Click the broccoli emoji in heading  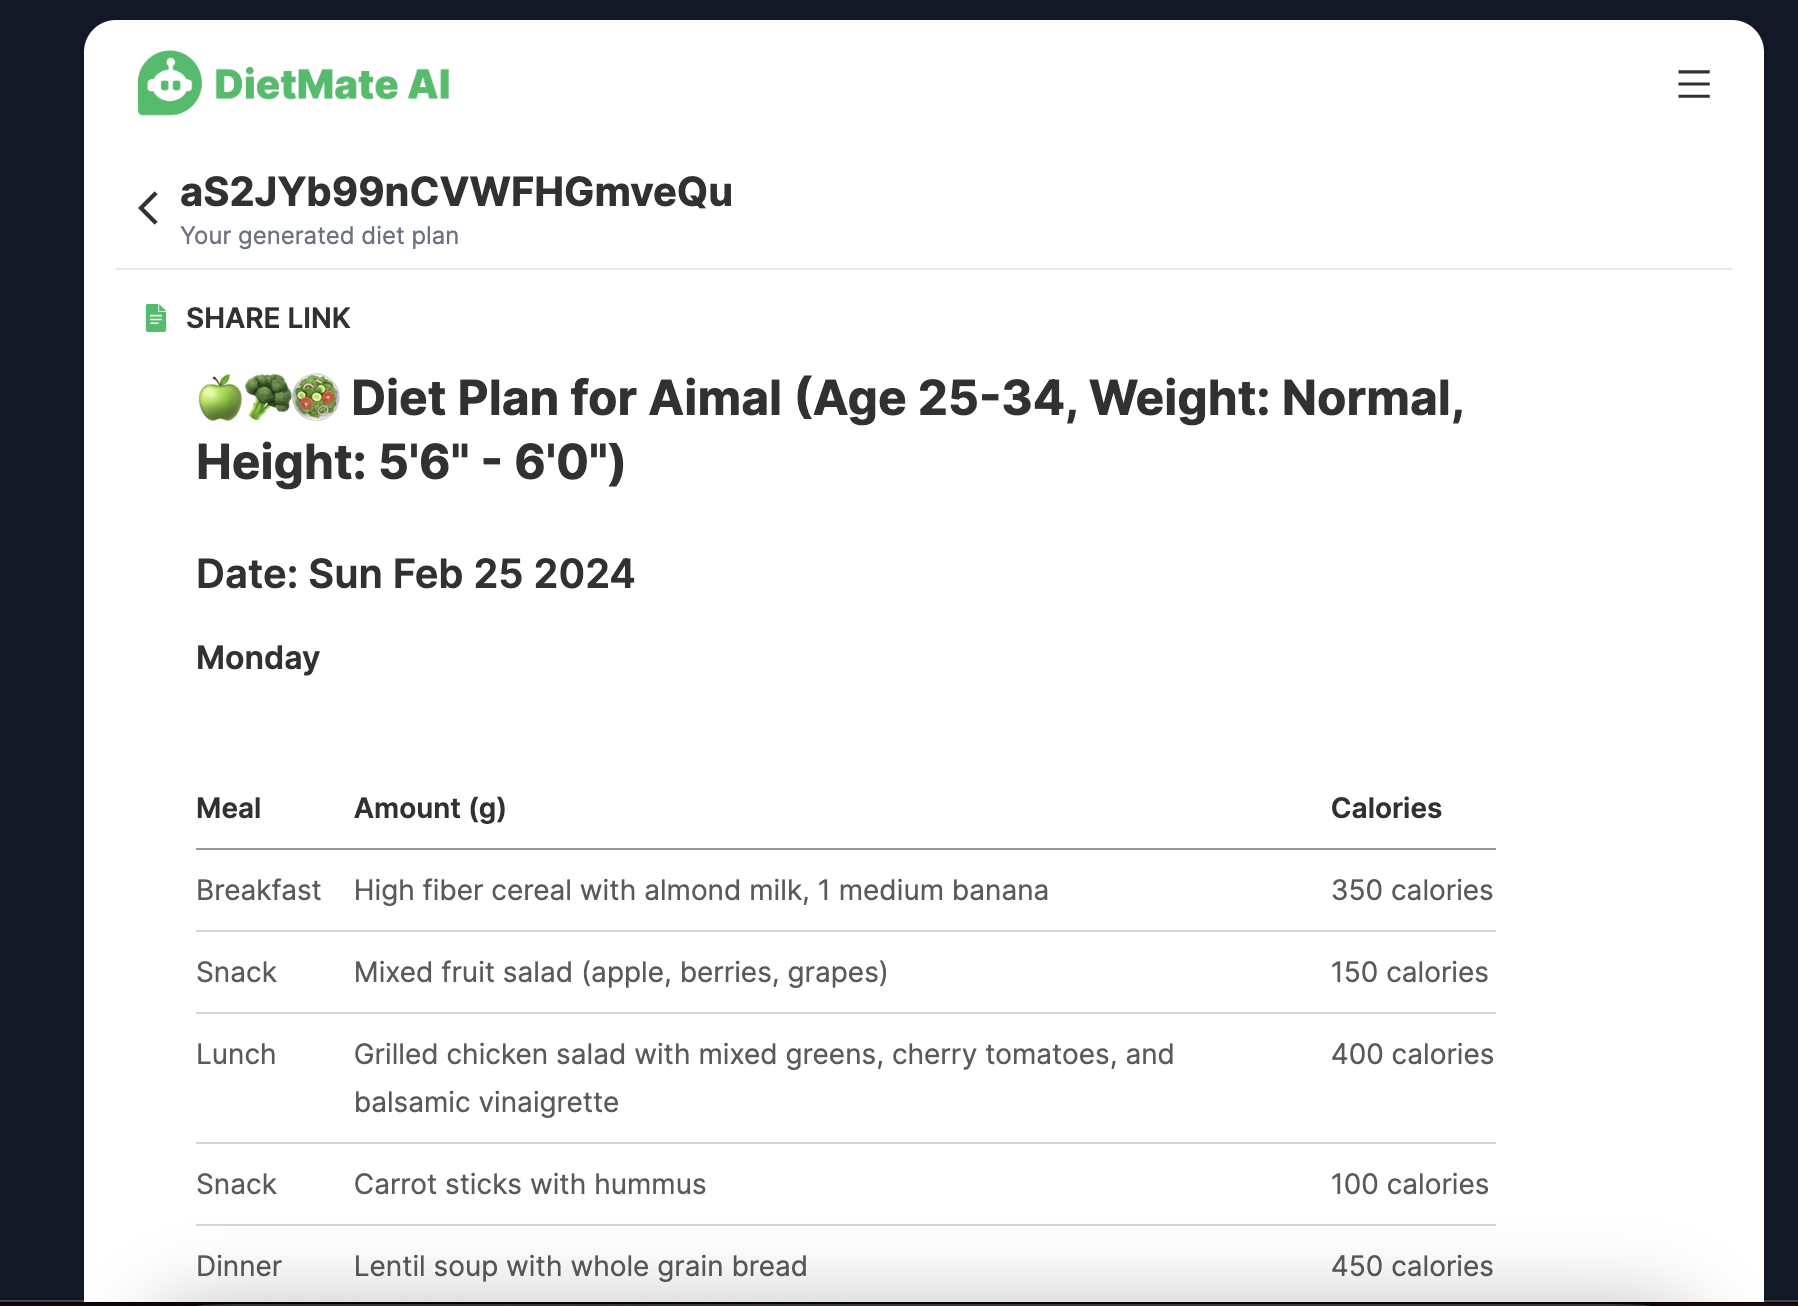[267, 398]
